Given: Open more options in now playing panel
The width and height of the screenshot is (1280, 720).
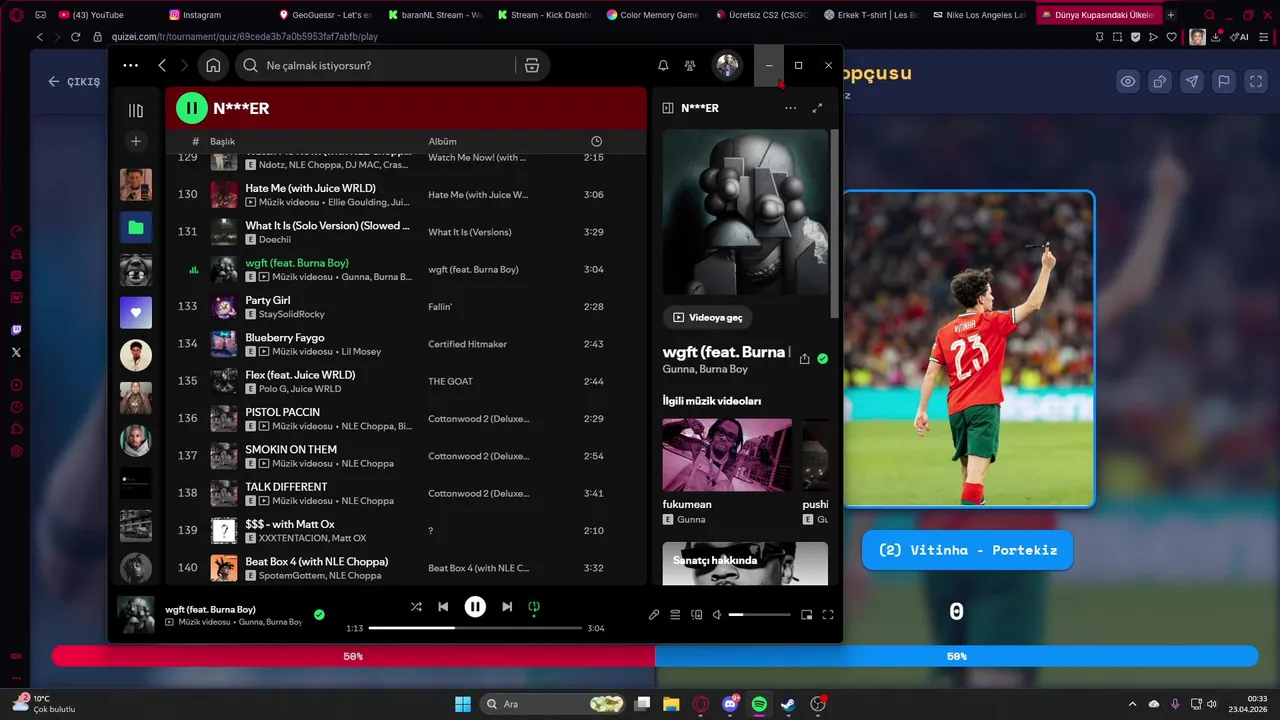Looking at the screenshot, I should pyautogui.click(x=790, y=108).
